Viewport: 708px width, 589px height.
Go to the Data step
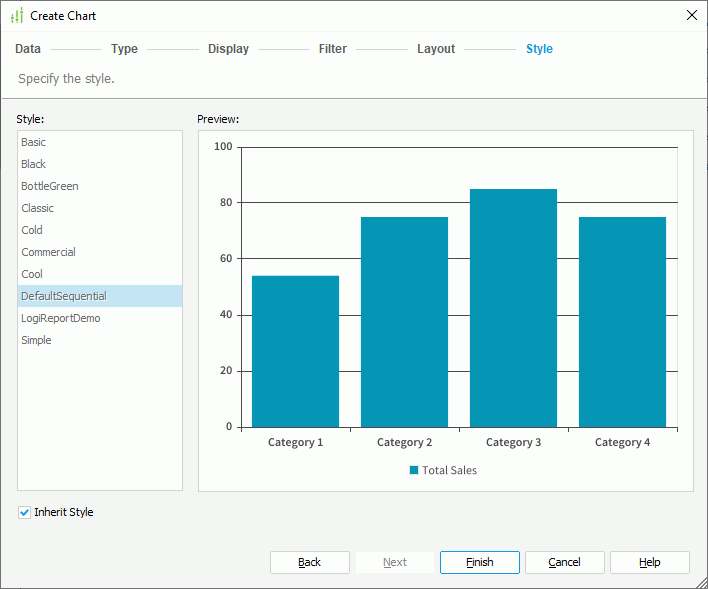[x=28, y=49]
